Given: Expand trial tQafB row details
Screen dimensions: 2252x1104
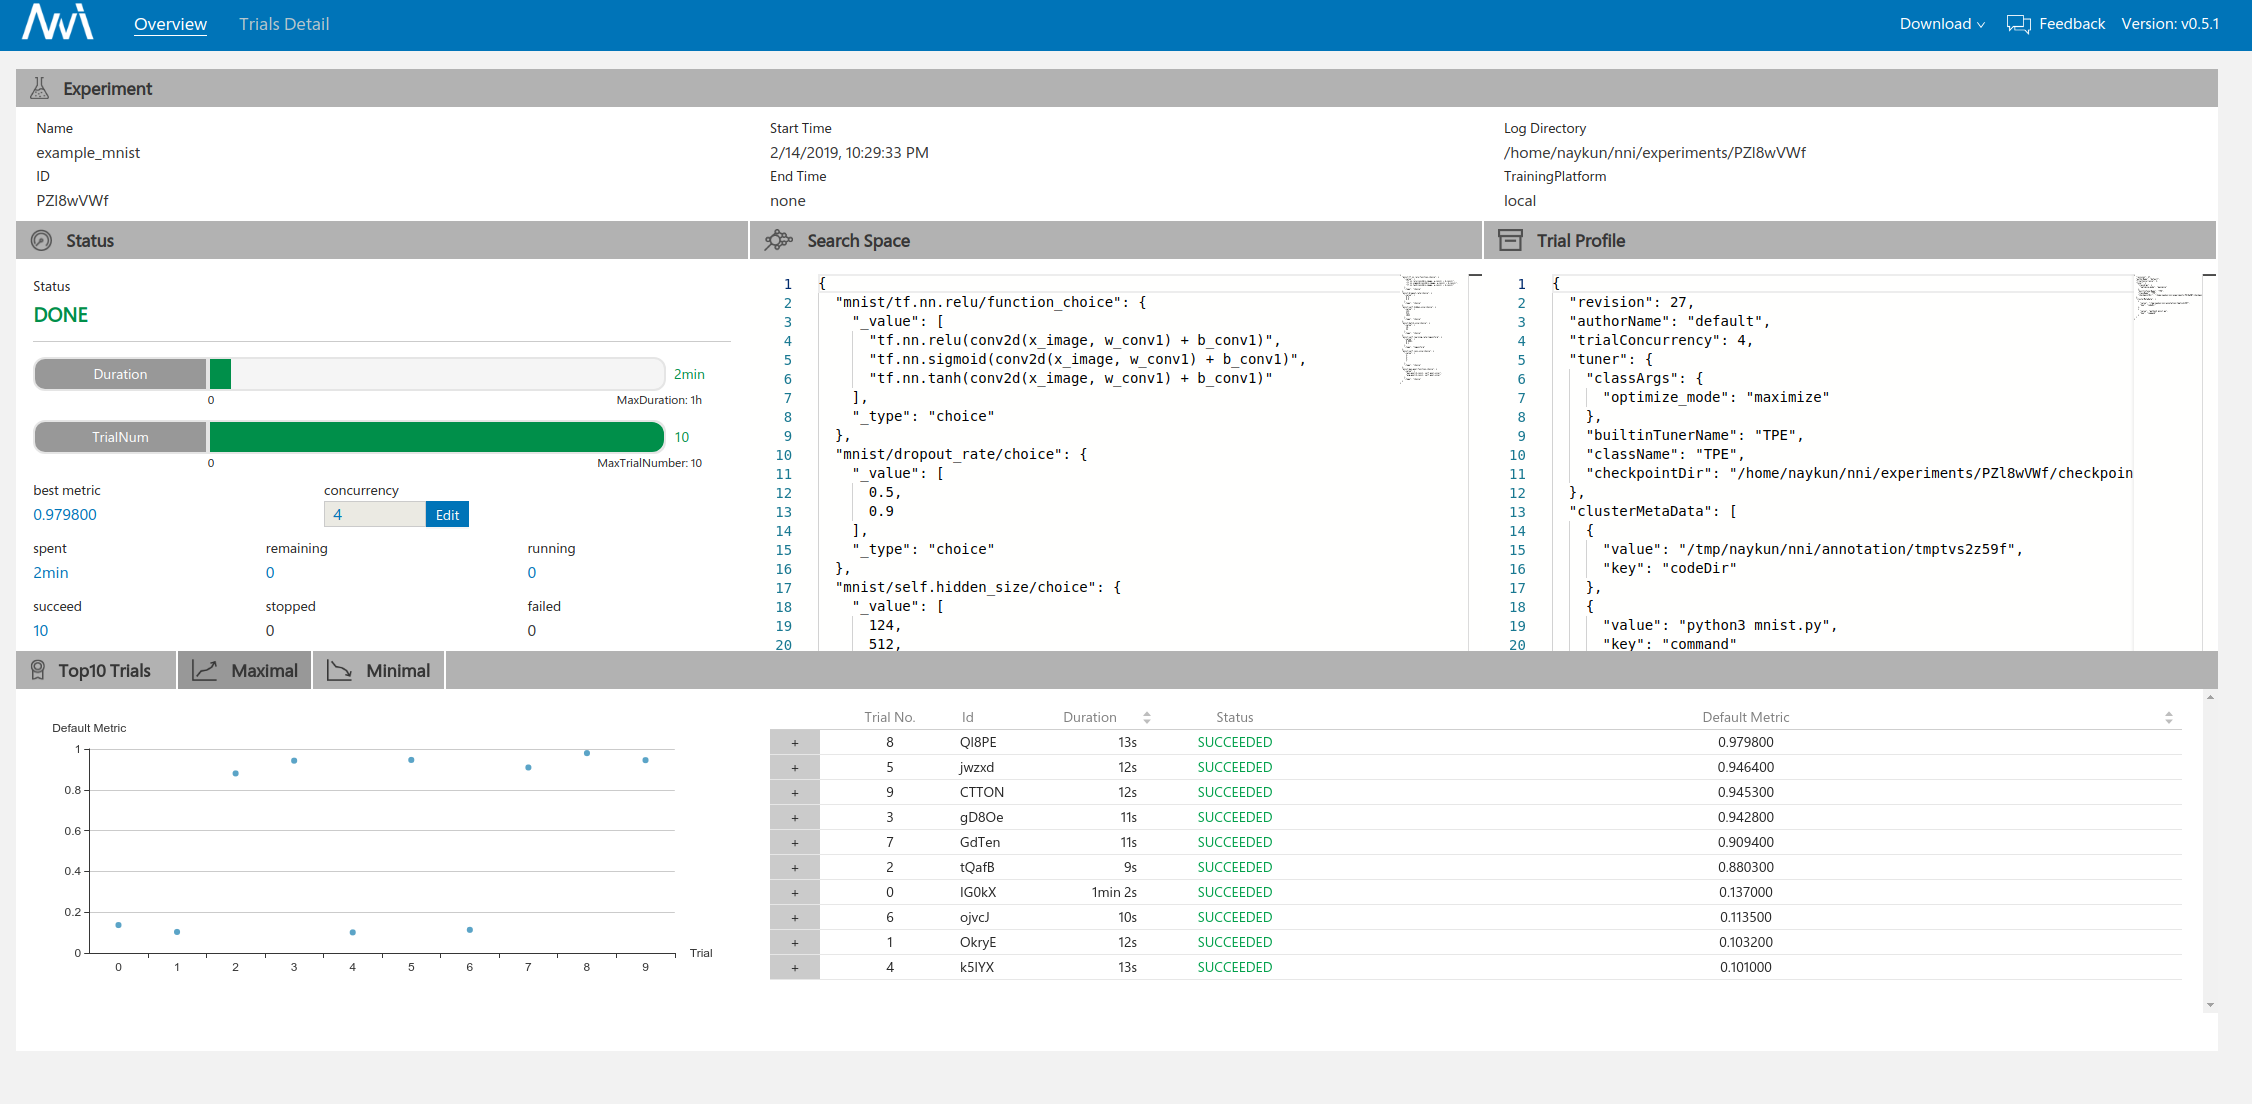Looking at the screenshot, I should pos(795,867).
